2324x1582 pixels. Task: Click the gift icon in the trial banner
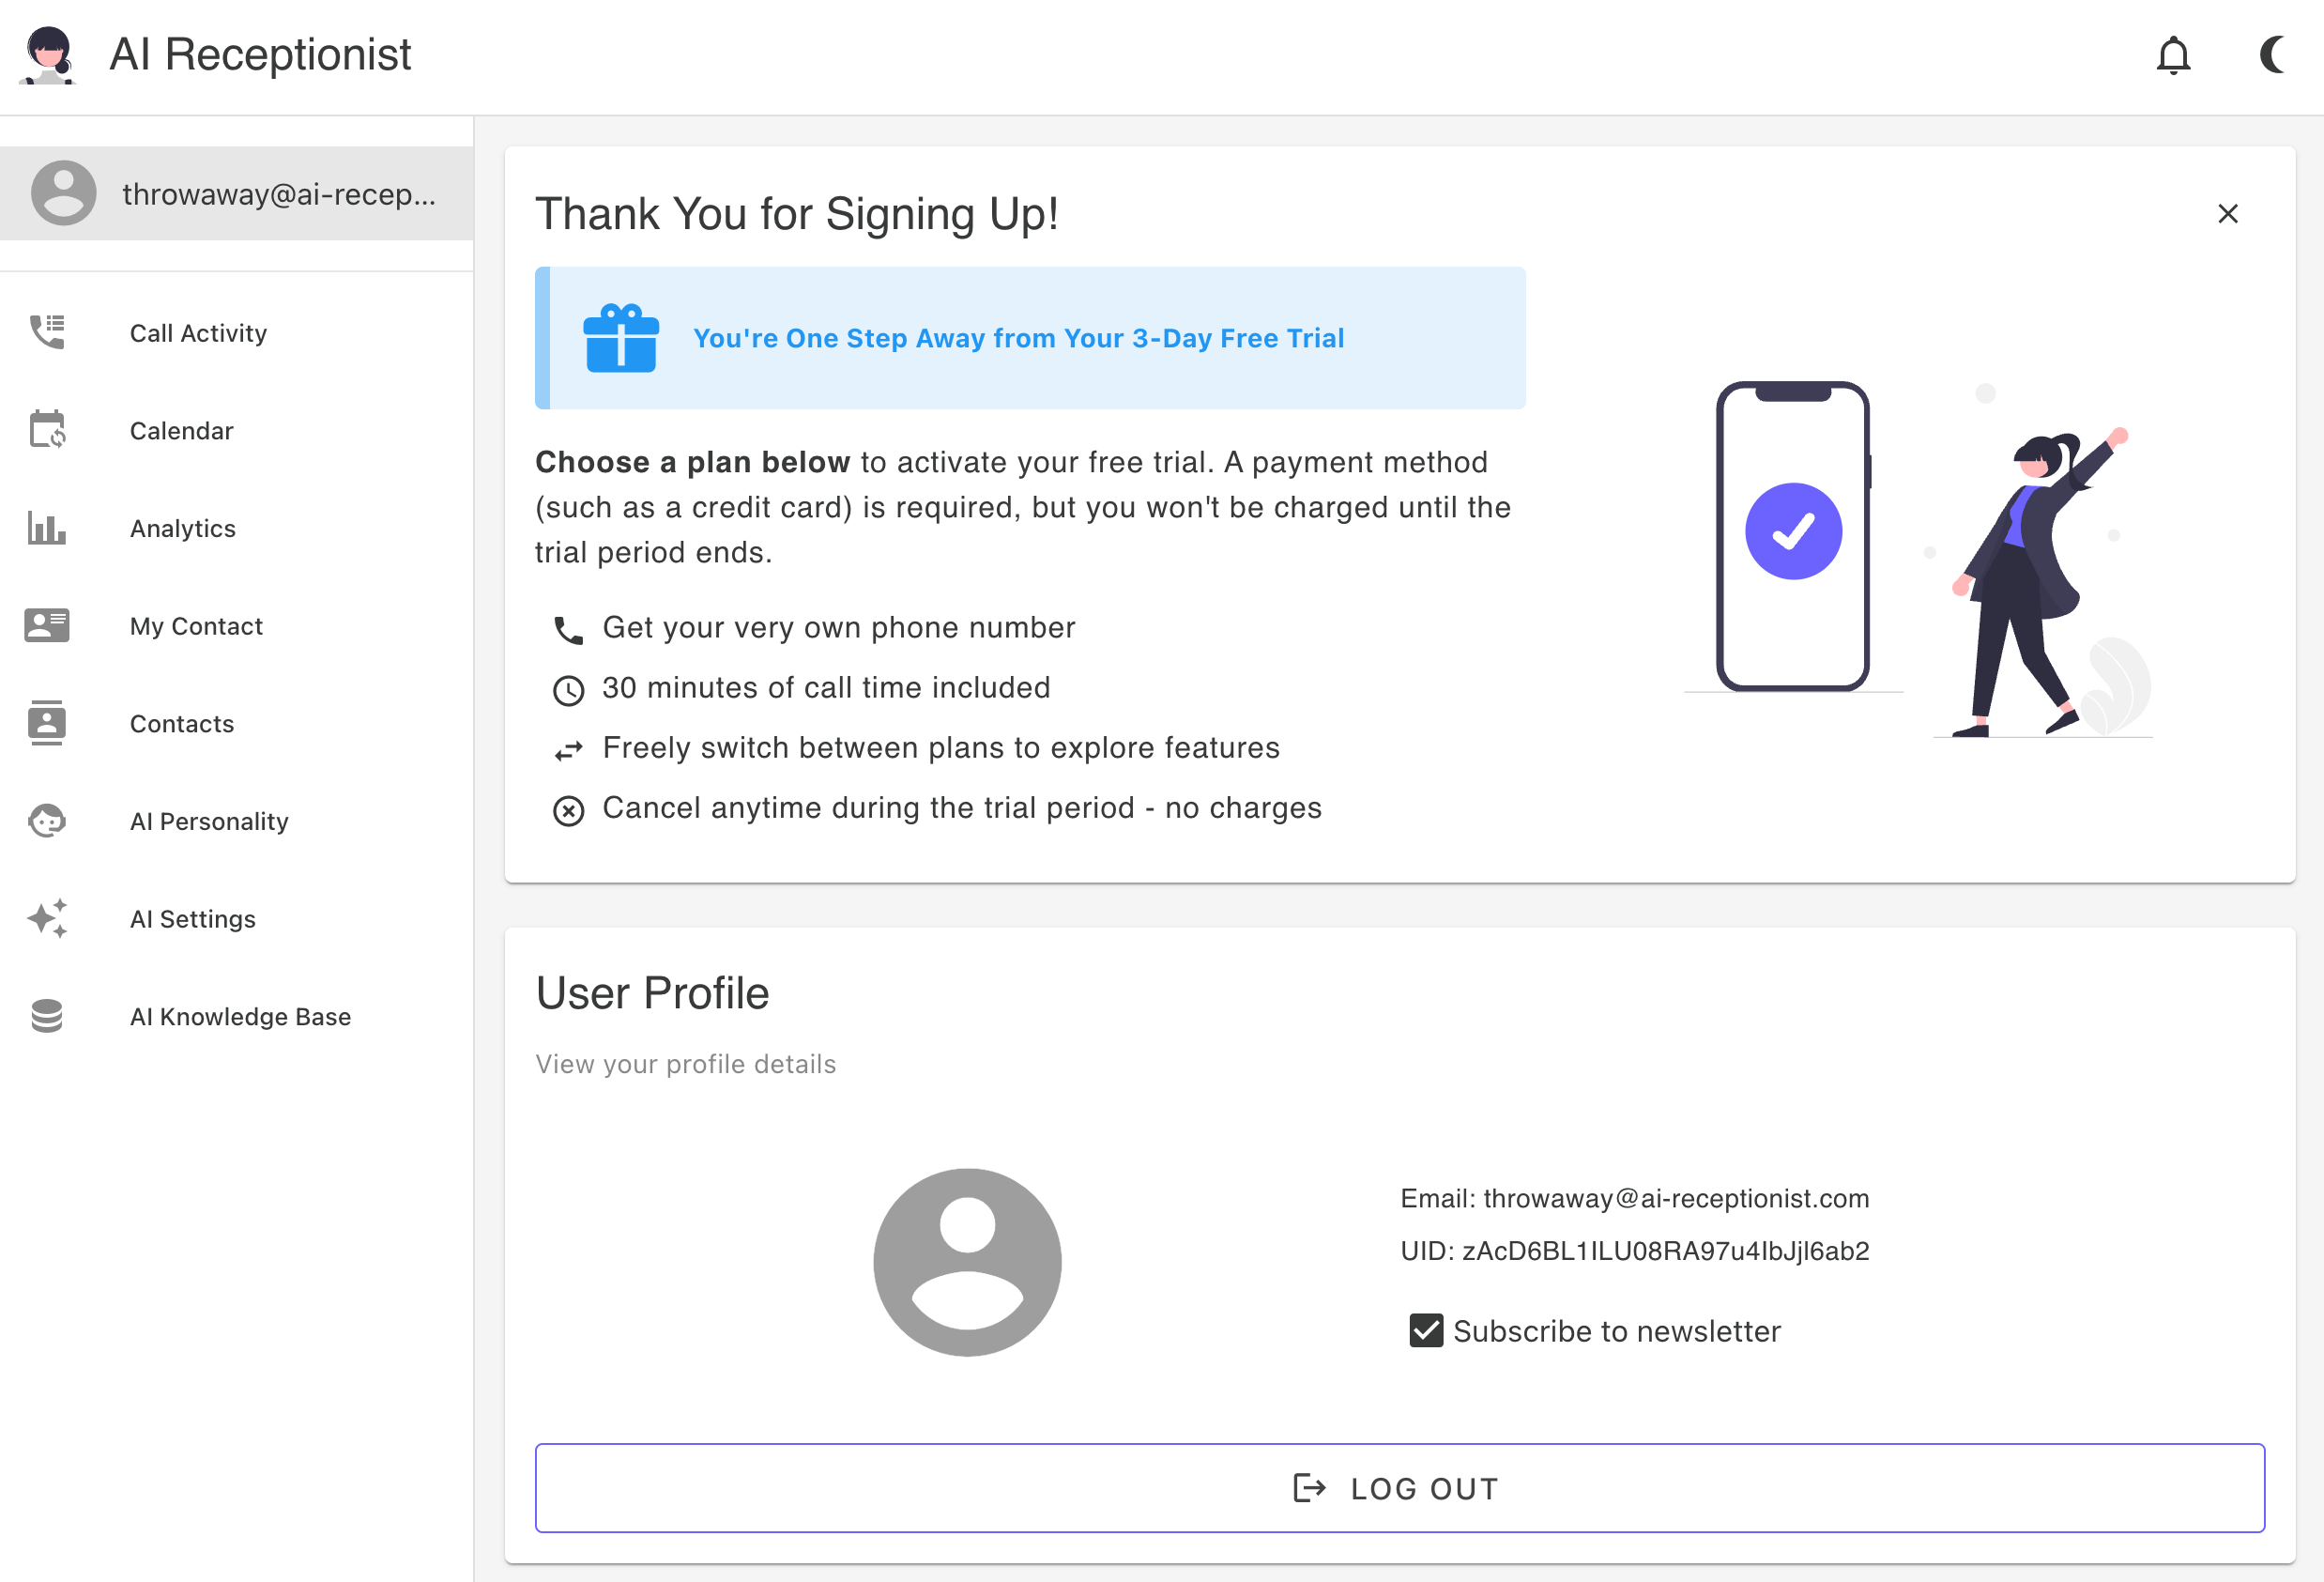[x=621, y=338]
